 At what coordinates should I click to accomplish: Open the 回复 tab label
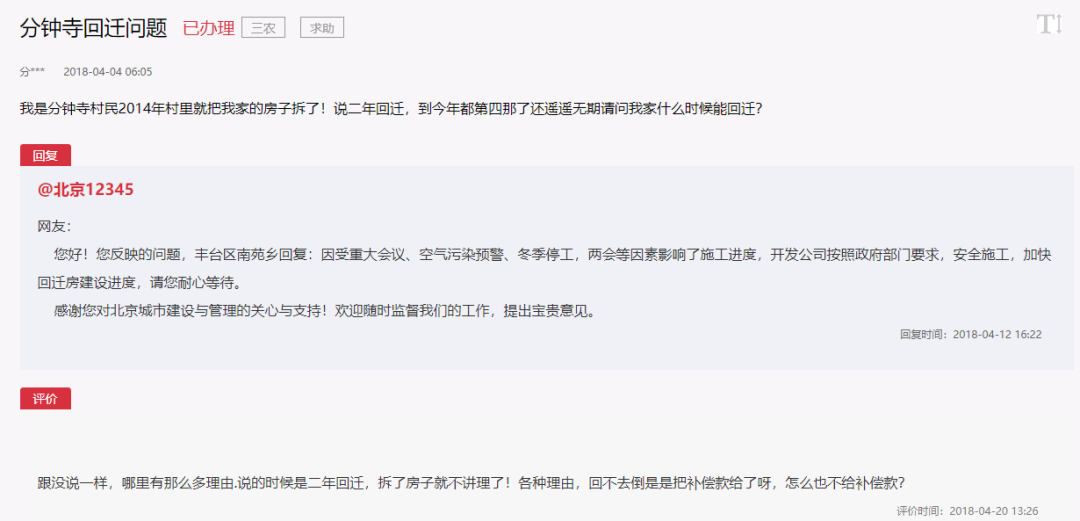tap(45, 156)
